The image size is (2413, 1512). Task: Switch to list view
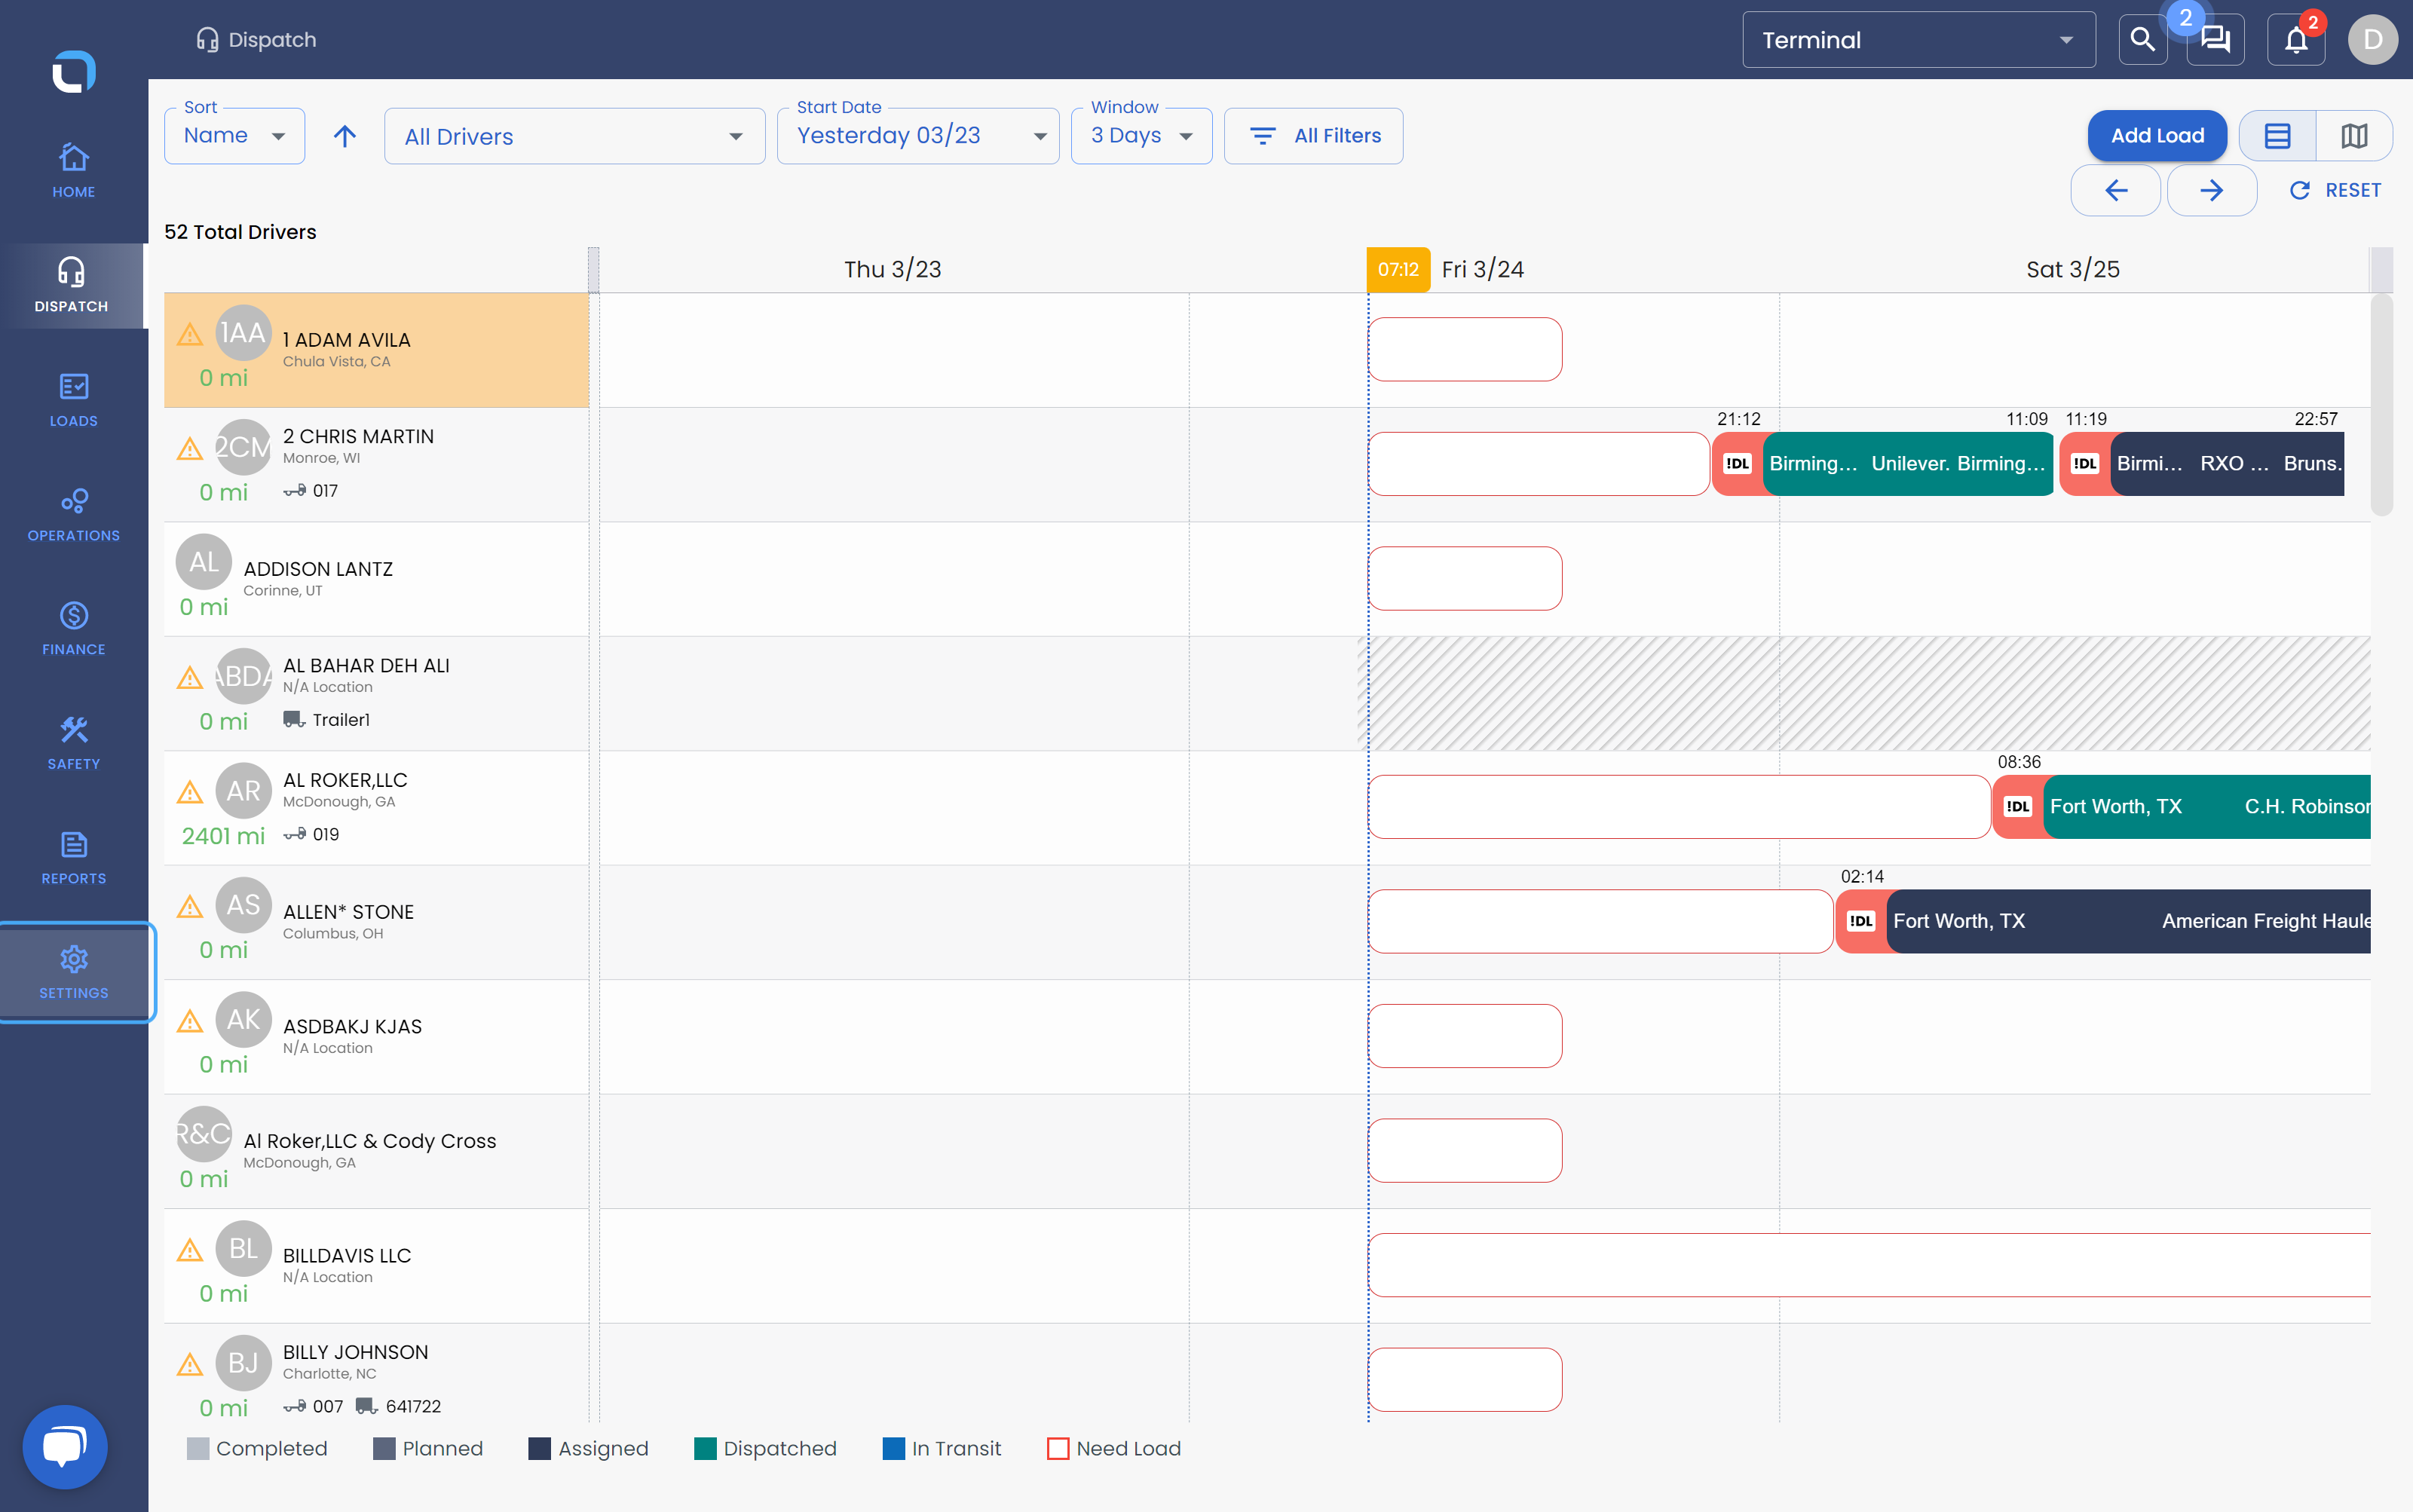2277,136
